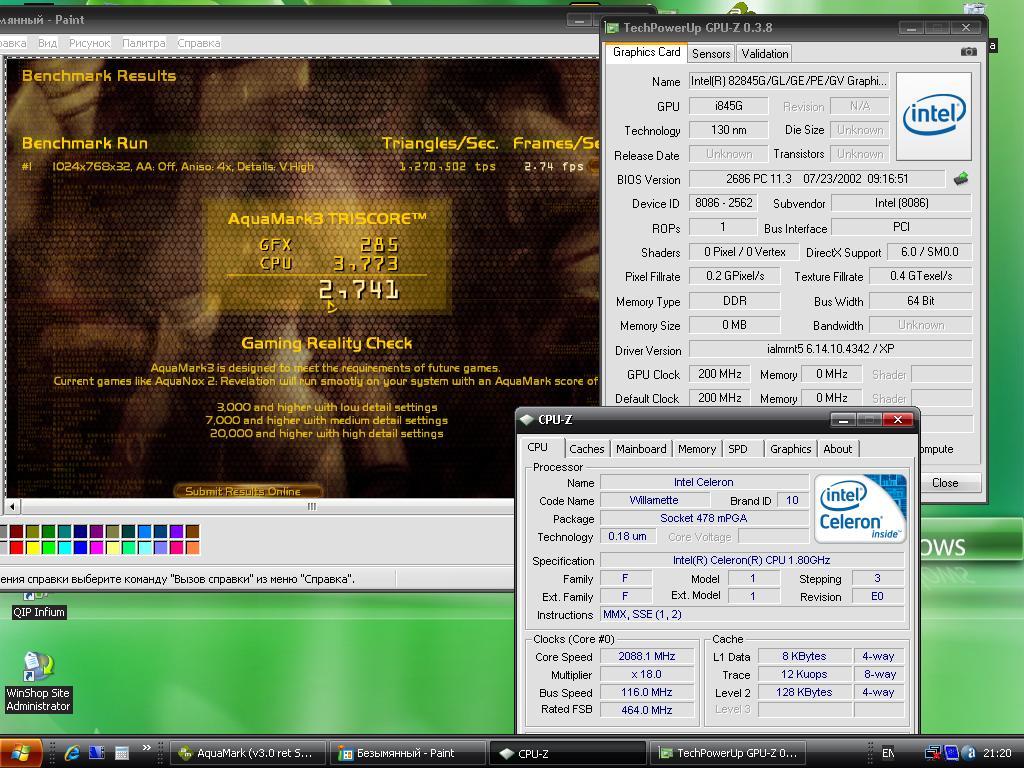Open the About tab in CPU-Z
This screenshot has height=768, width=1024.
(x=838, y=449)
